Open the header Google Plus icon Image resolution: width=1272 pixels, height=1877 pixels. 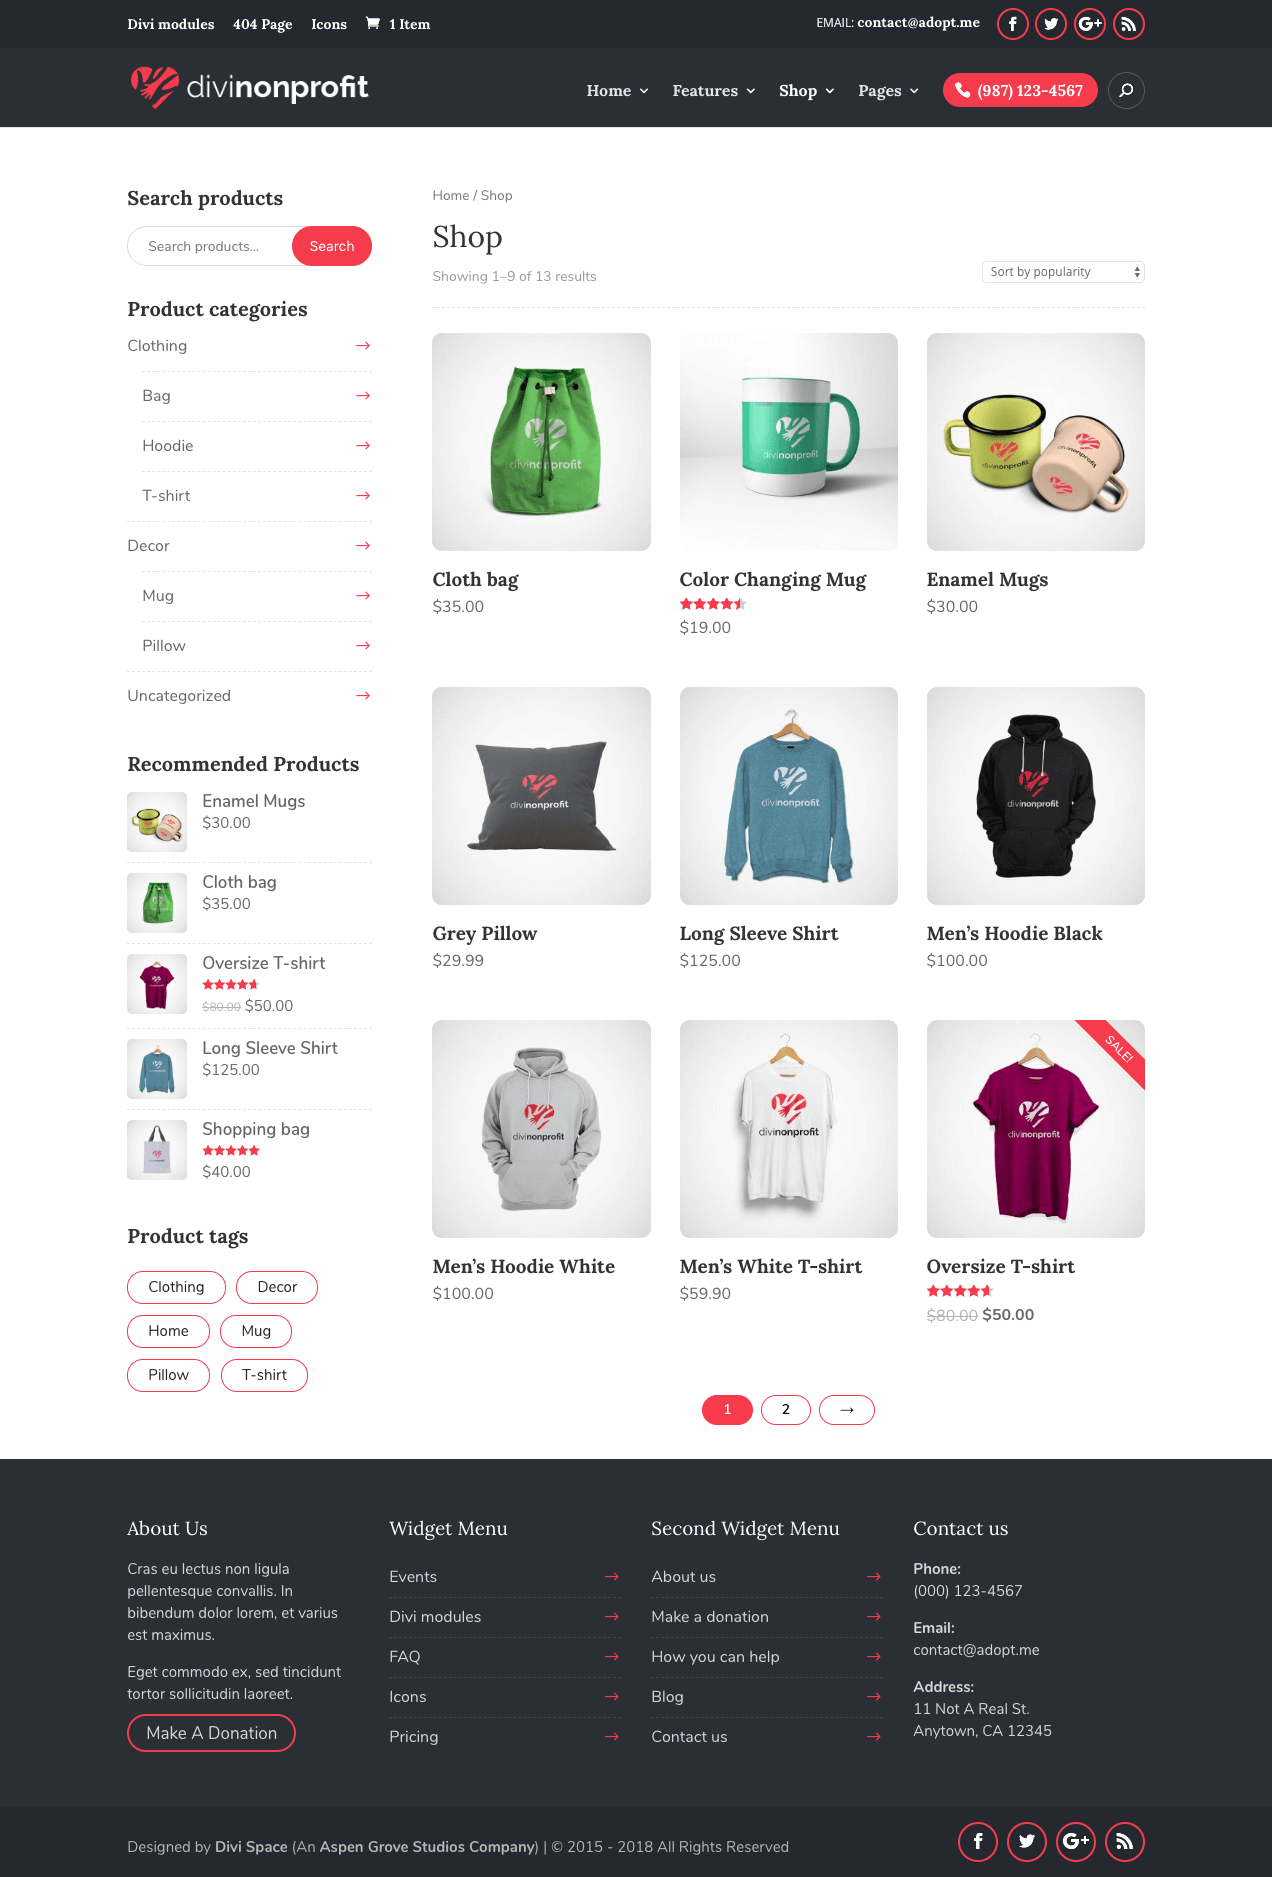tap(1090, 24)
